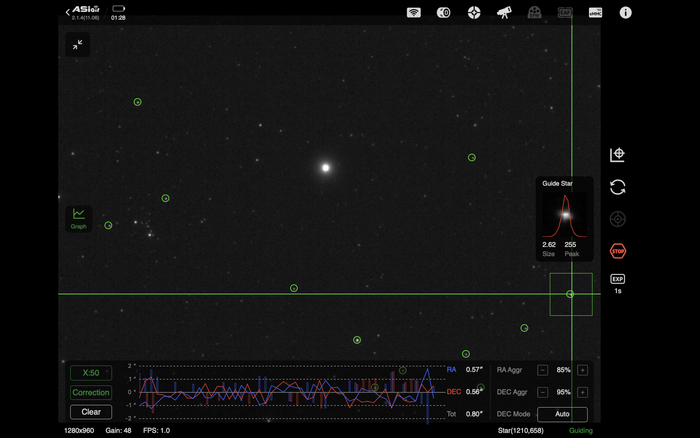
Task: Change the X:50 graph scale
Action: click(x=91, y=373)
